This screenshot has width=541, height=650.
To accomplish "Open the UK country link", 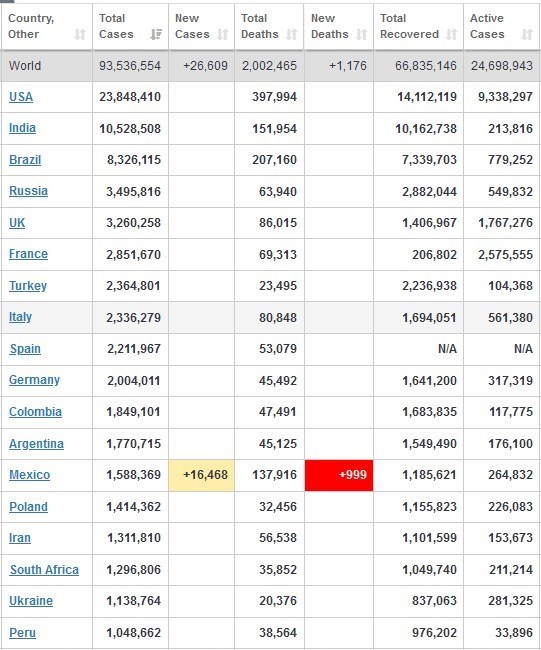I will tap(17, 223).
